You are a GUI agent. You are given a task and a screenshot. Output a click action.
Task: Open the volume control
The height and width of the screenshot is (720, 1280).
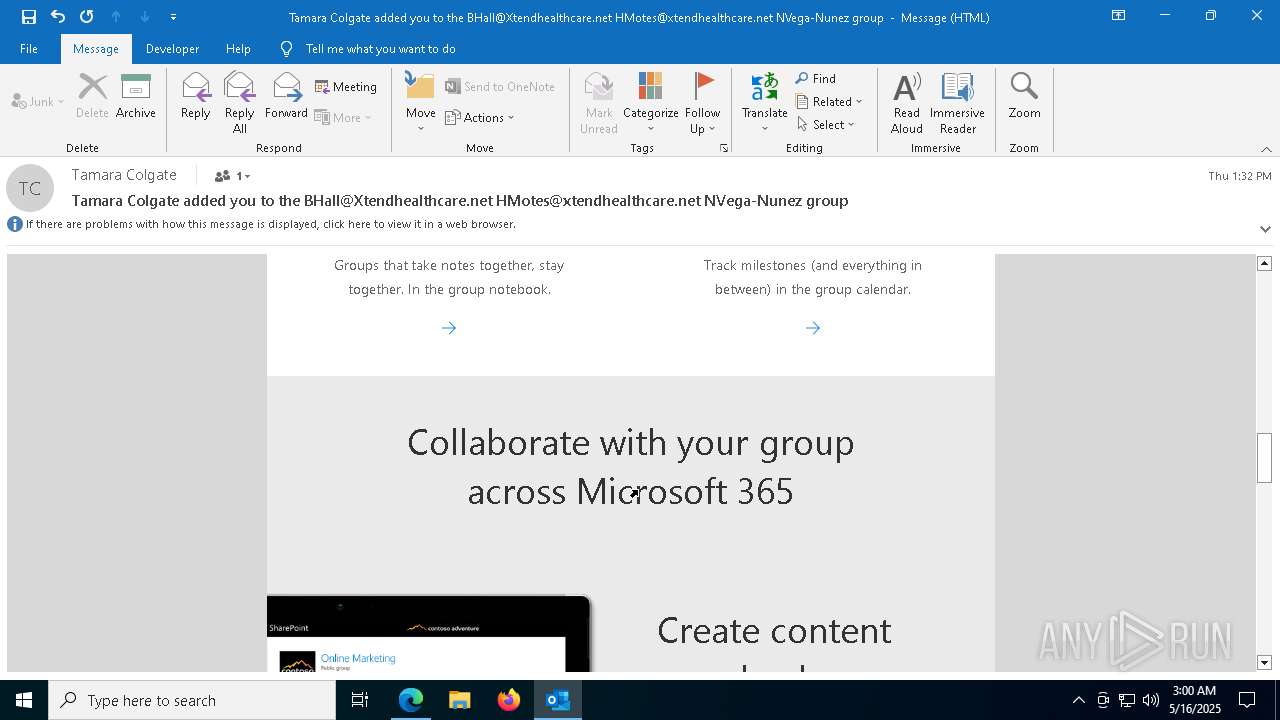pos(1151,700)
